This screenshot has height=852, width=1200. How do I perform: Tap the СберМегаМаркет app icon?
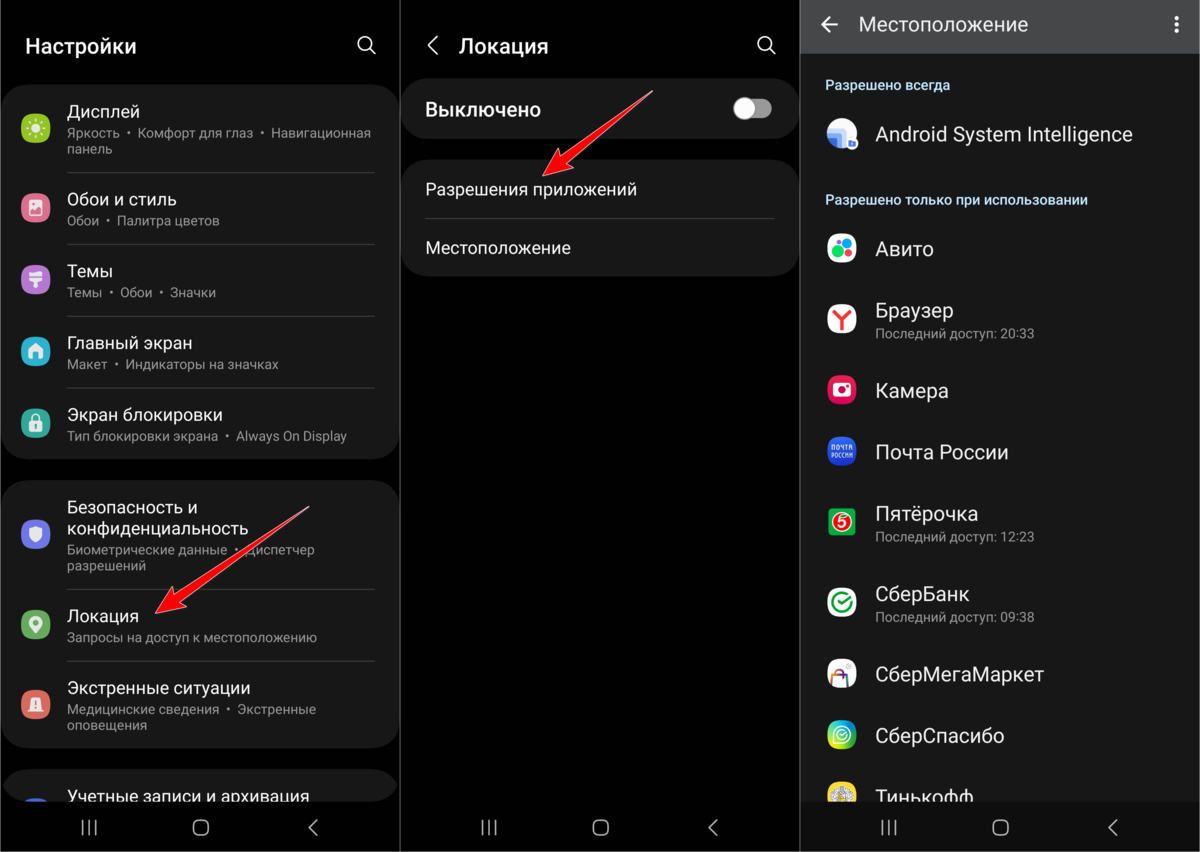842,674
